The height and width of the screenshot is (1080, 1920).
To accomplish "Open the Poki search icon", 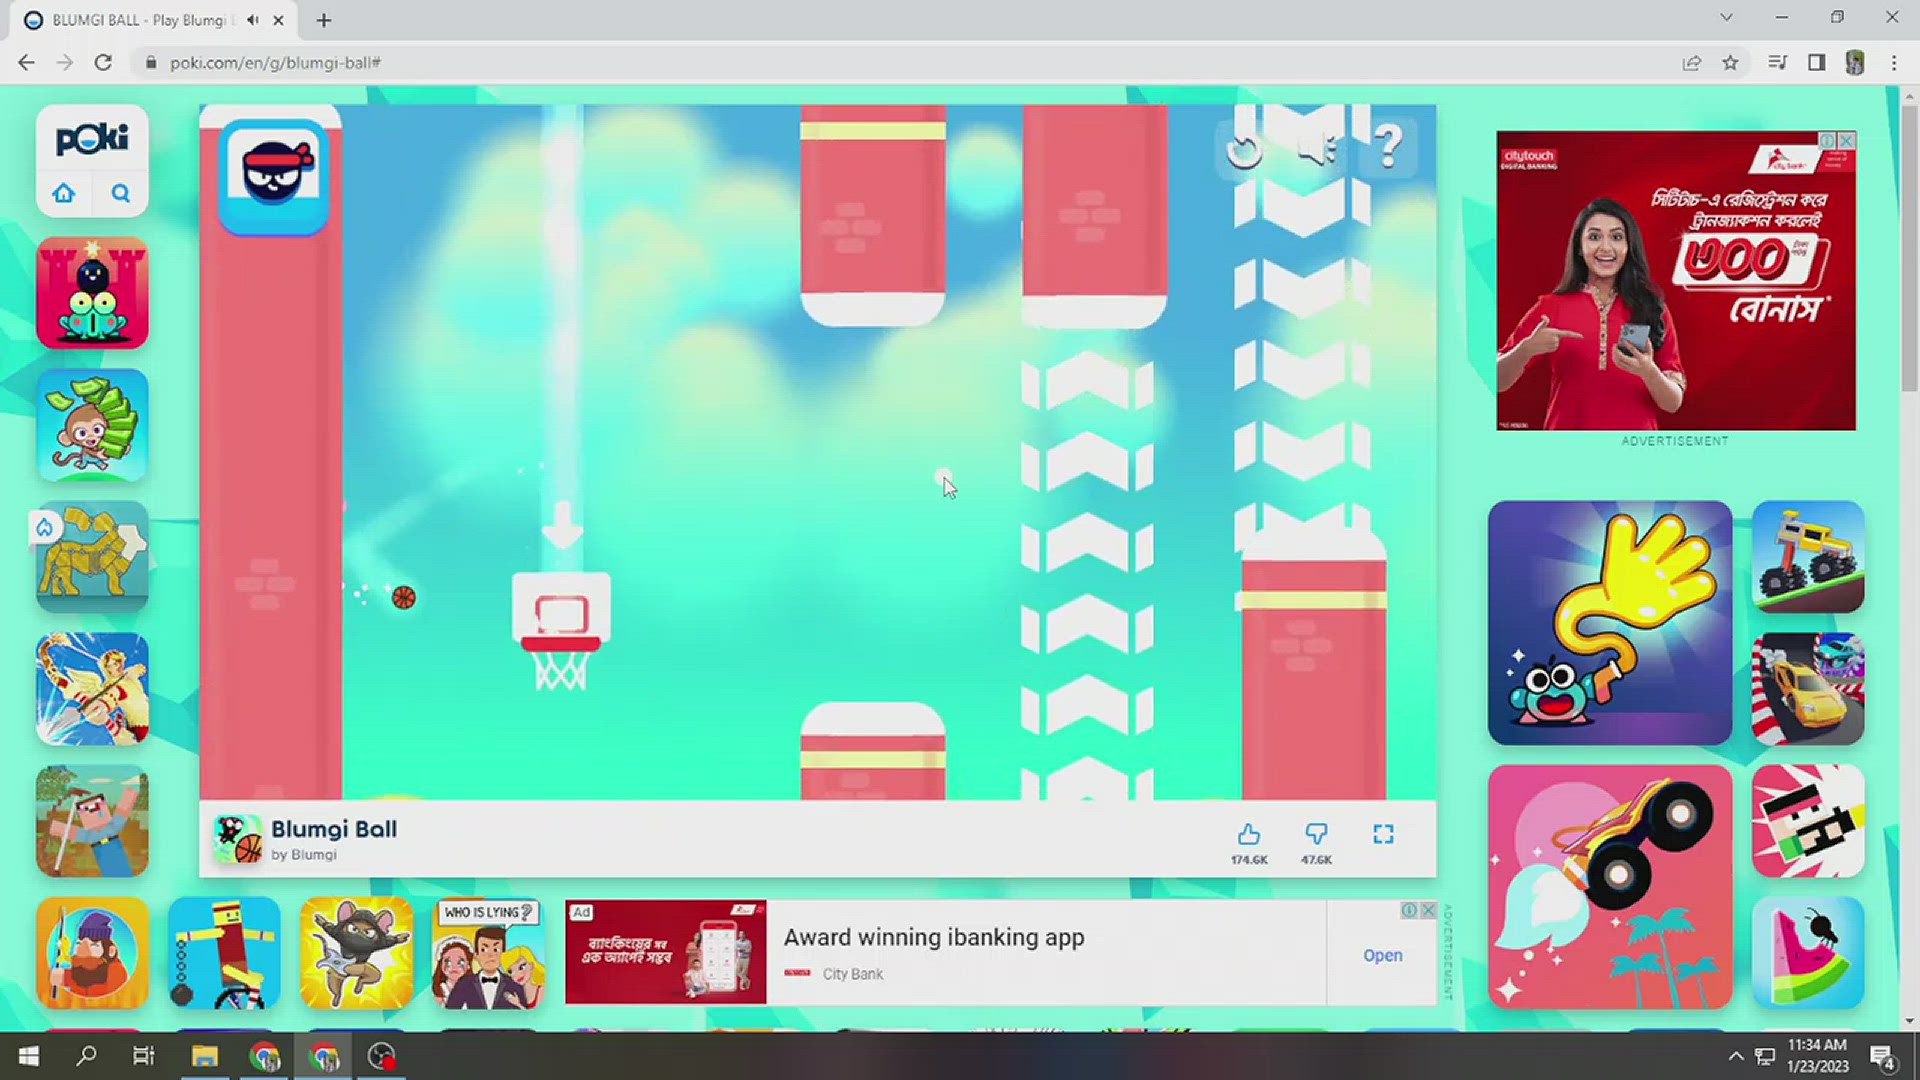I will [121, 193].
